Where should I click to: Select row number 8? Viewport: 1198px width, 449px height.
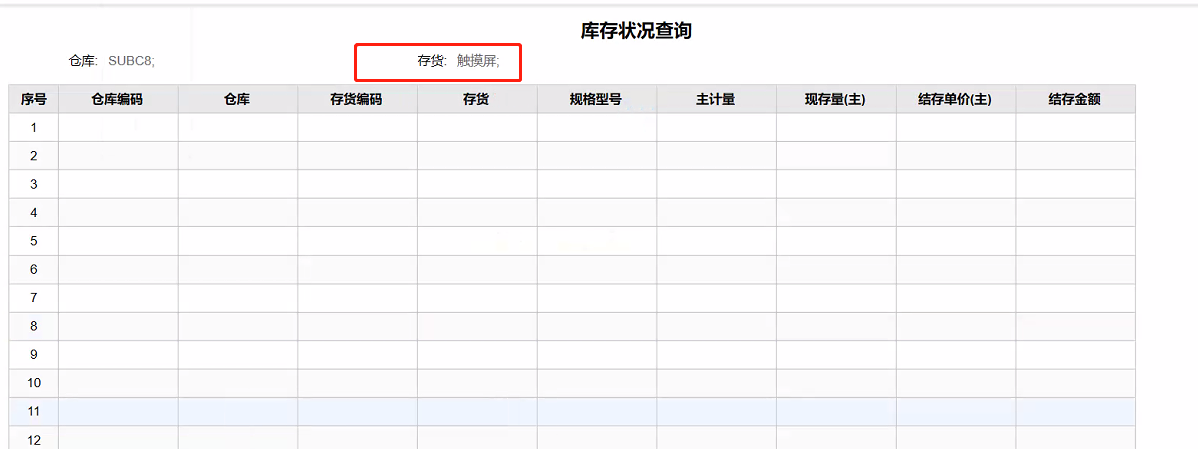[x=34, y=326]
